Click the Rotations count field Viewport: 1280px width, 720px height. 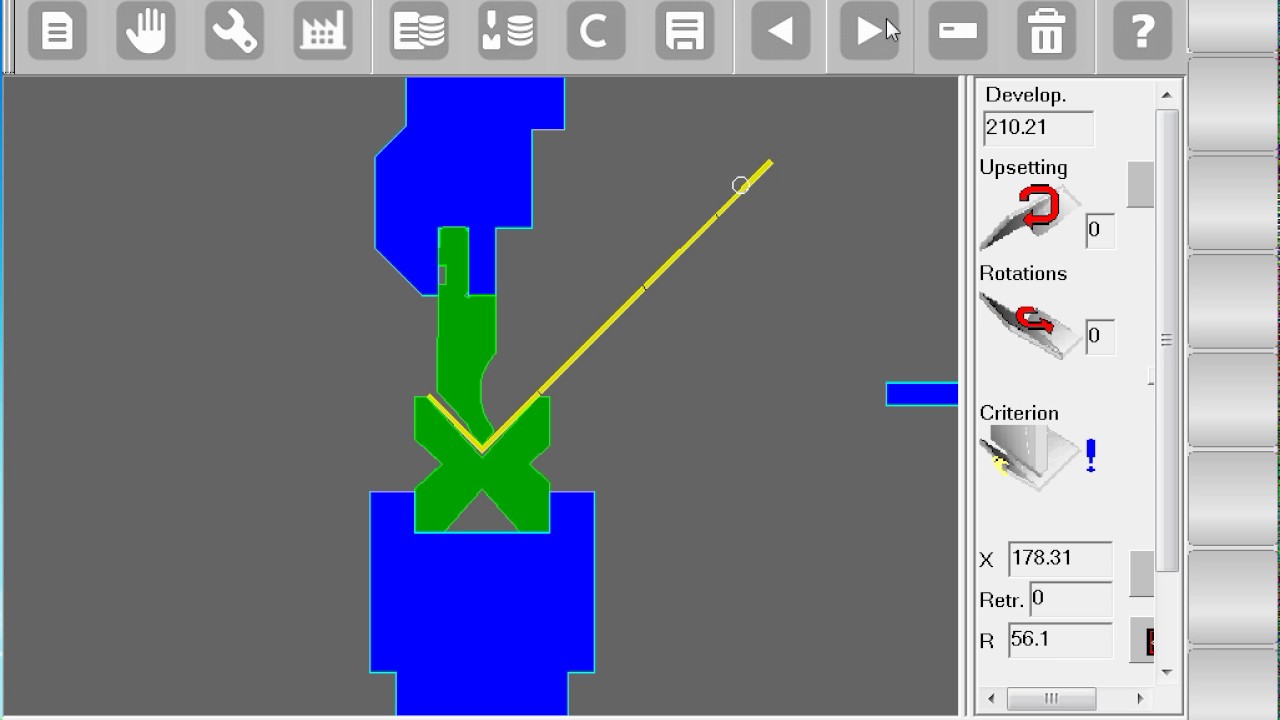(x=1100, y=336)
